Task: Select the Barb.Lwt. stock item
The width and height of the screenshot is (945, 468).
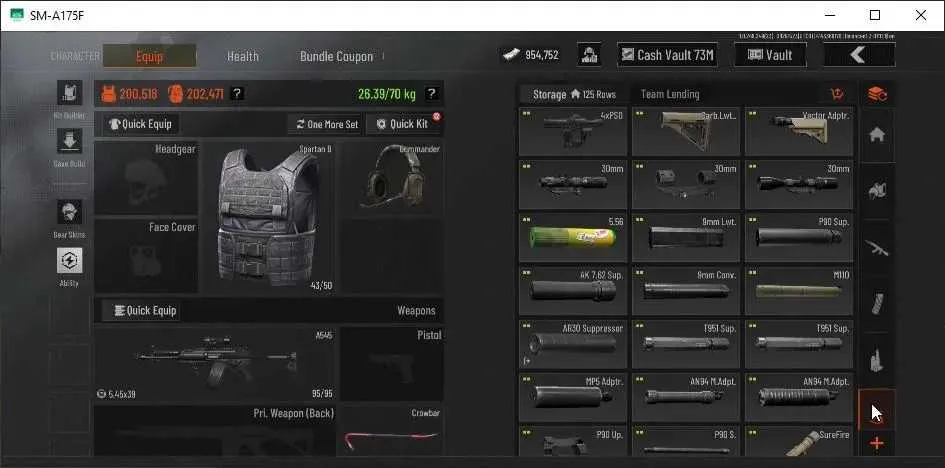Action: point(686,132)
